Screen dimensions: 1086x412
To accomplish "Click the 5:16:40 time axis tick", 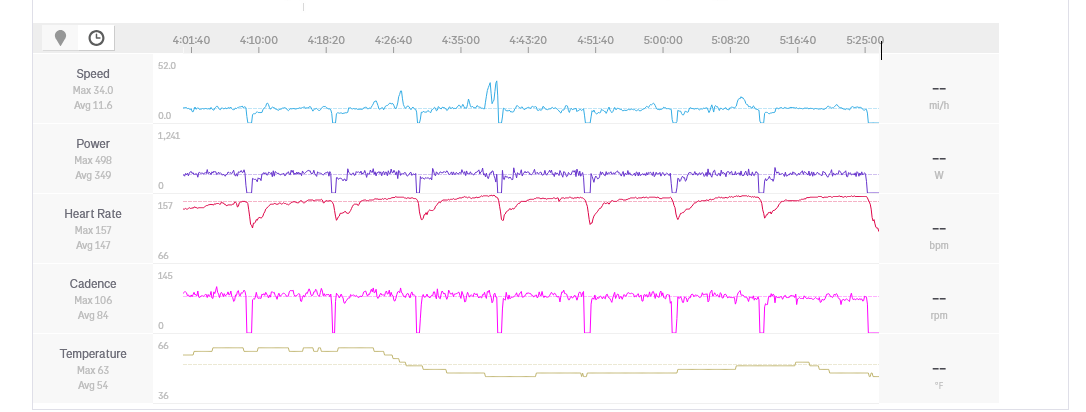I will click(797, 40).
